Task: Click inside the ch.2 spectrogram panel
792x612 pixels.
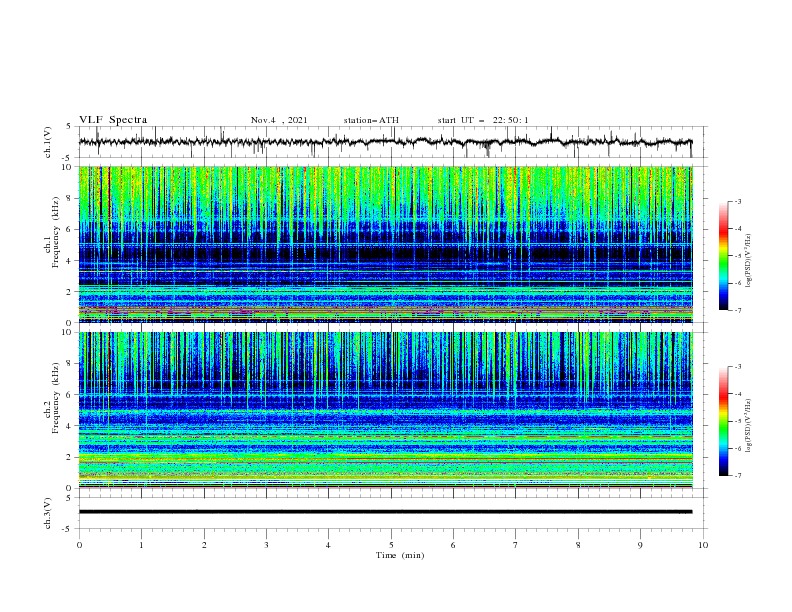Action: click(386, 410)
